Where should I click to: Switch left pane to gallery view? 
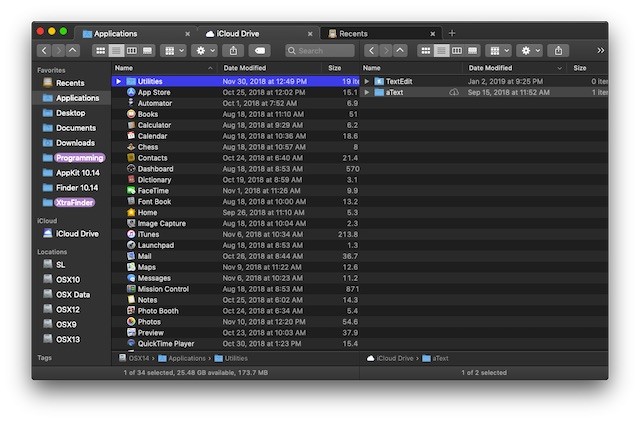click(x=147, y=51)
